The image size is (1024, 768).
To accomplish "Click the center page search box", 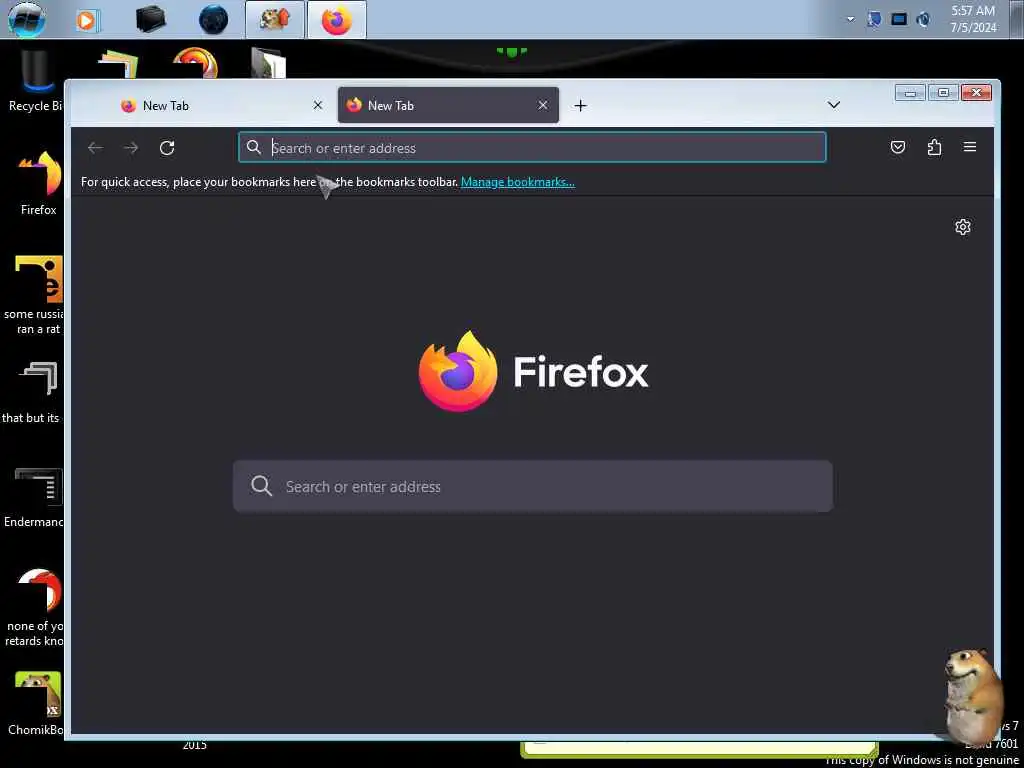I will 533,487.
